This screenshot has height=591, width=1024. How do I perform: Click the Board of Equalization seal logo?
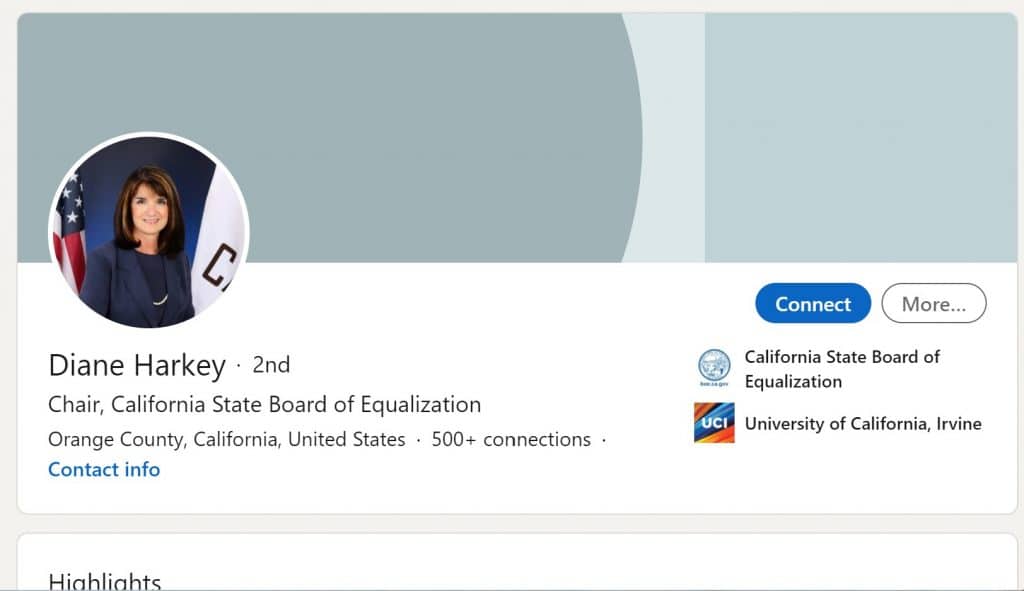714,368
